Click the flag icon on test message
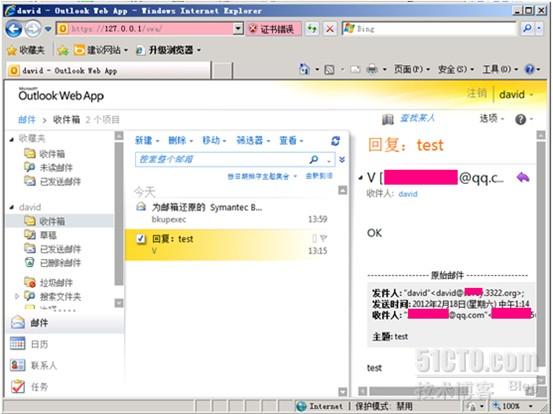This screenshot has height=414, width=553. point(323,239)
